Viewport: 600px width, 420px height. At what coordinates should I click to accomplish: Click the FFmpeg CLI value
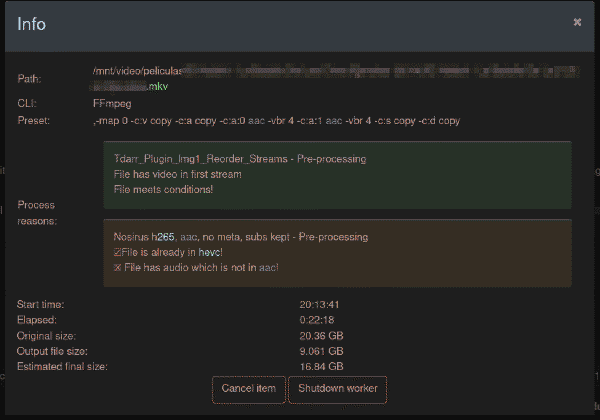[112, 104]
